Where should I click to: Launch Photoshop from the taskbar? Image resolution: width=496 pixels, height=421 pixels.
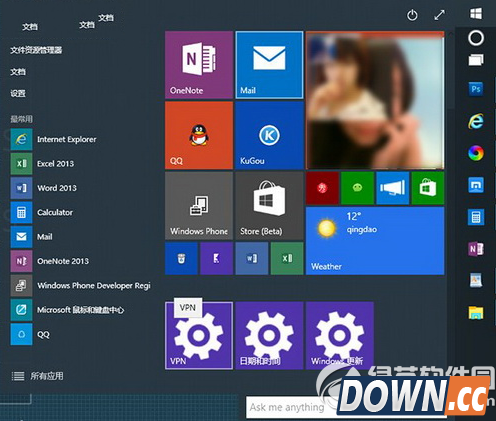coord(476,89)
